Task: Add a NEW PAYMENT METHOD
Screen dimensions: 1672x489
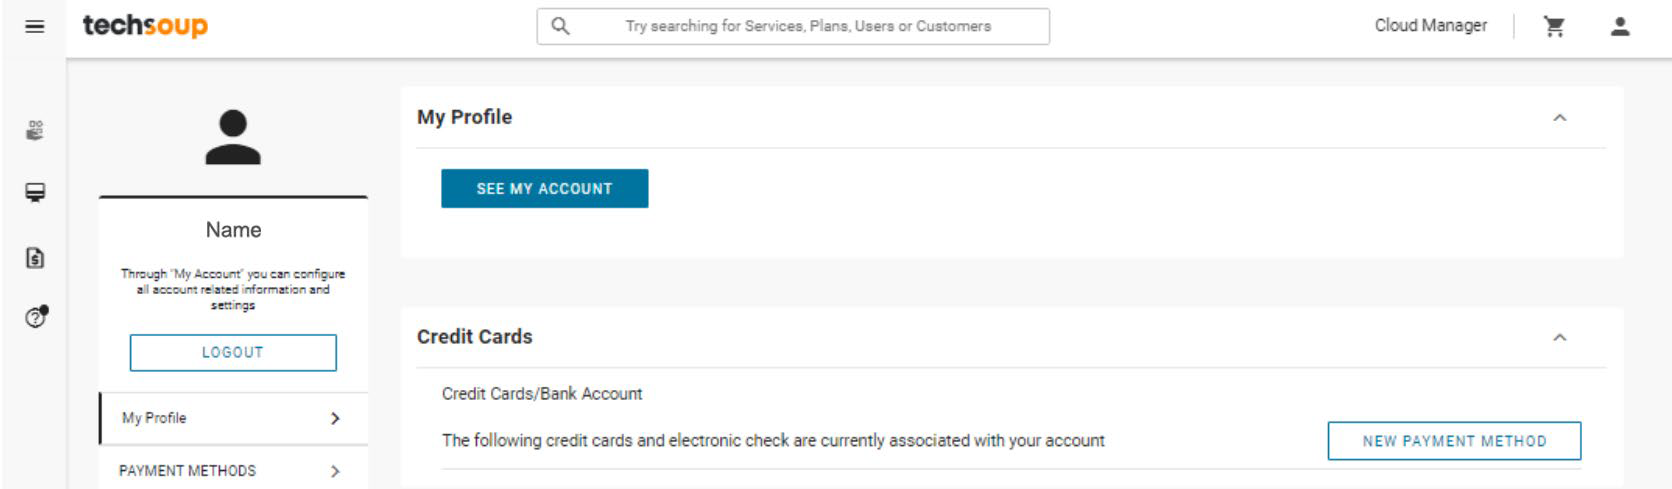Action: [x=1454, y=441]
